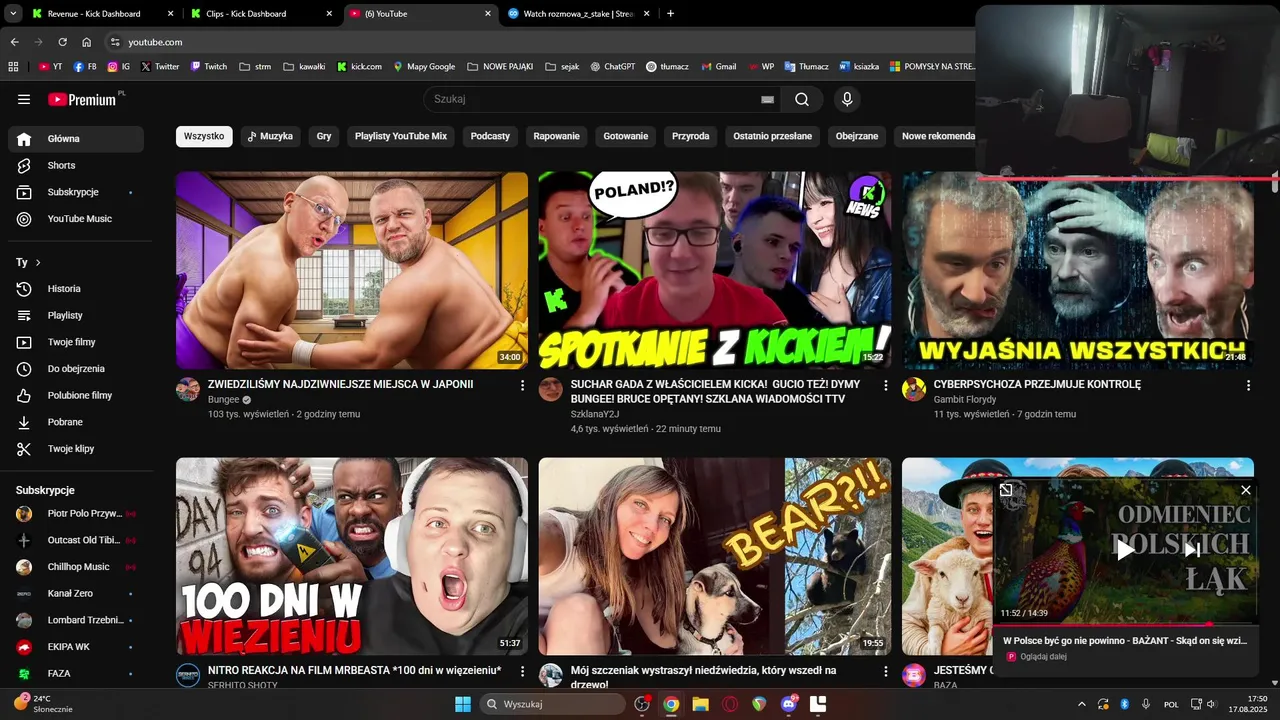Open the Bungee channel avatar

pyautogui.click(x=188, y=389)
